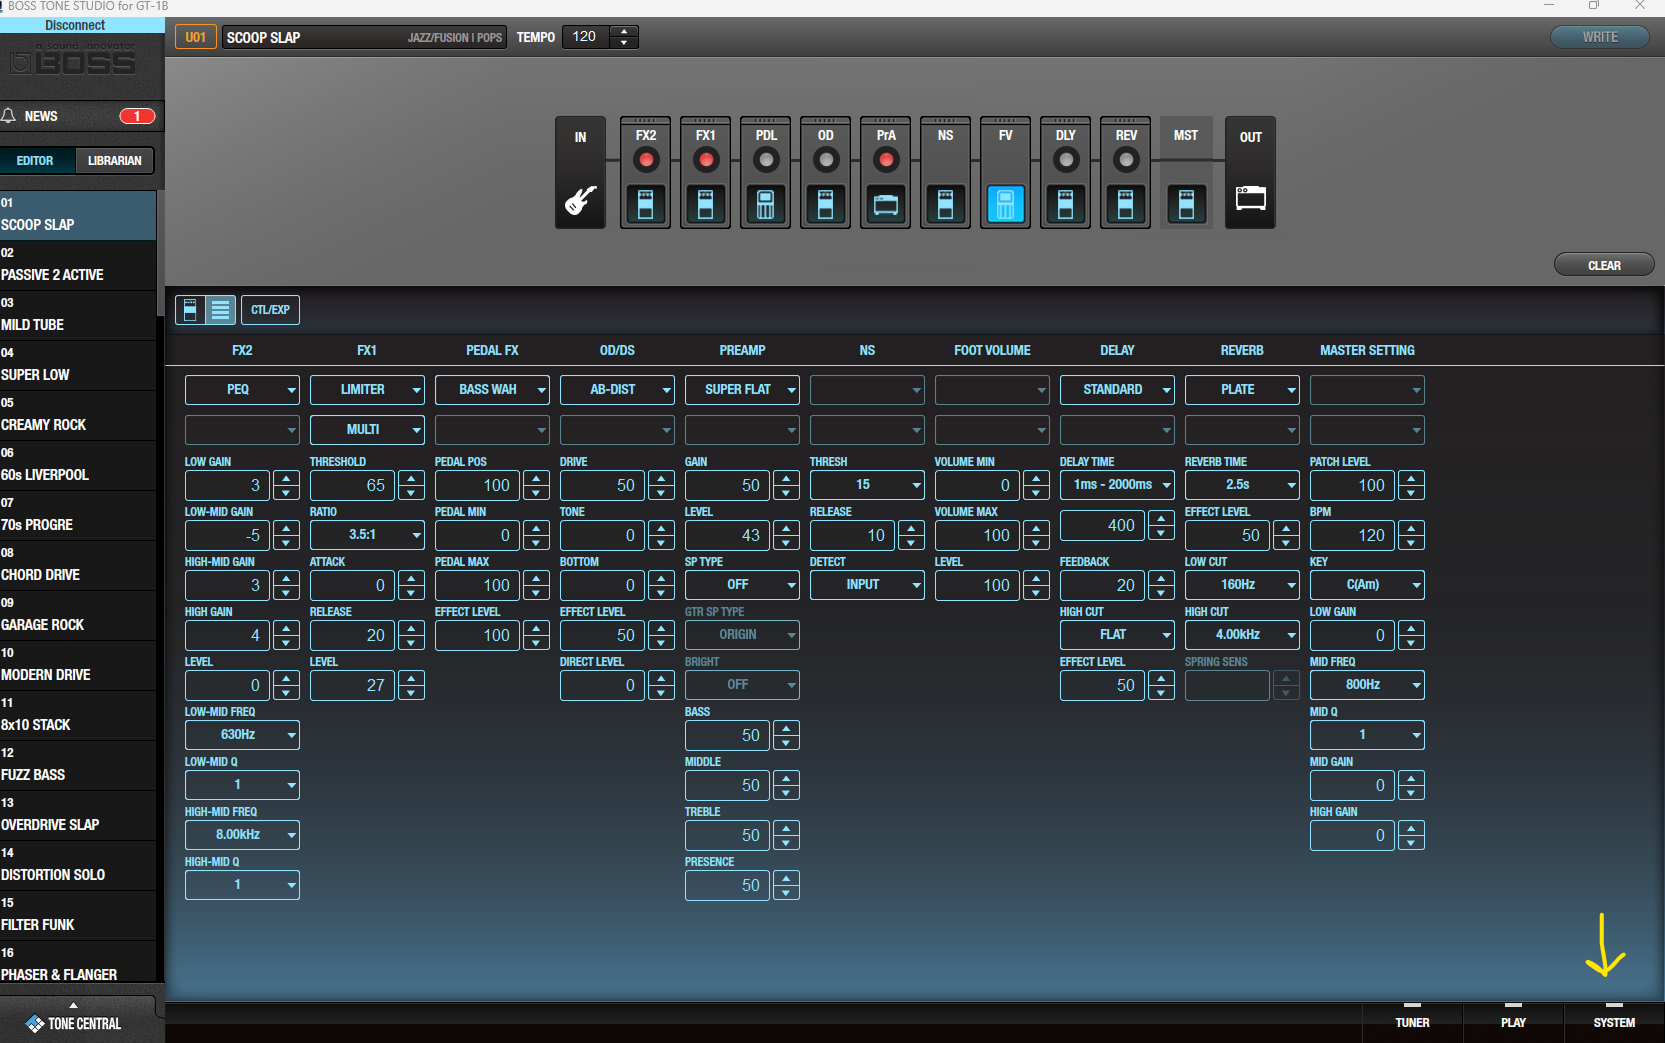Open the FX2 type dropdown showing PEQ
Image resolution: width=1665 pixels, height=1043 pixels.
coord(242,390)
